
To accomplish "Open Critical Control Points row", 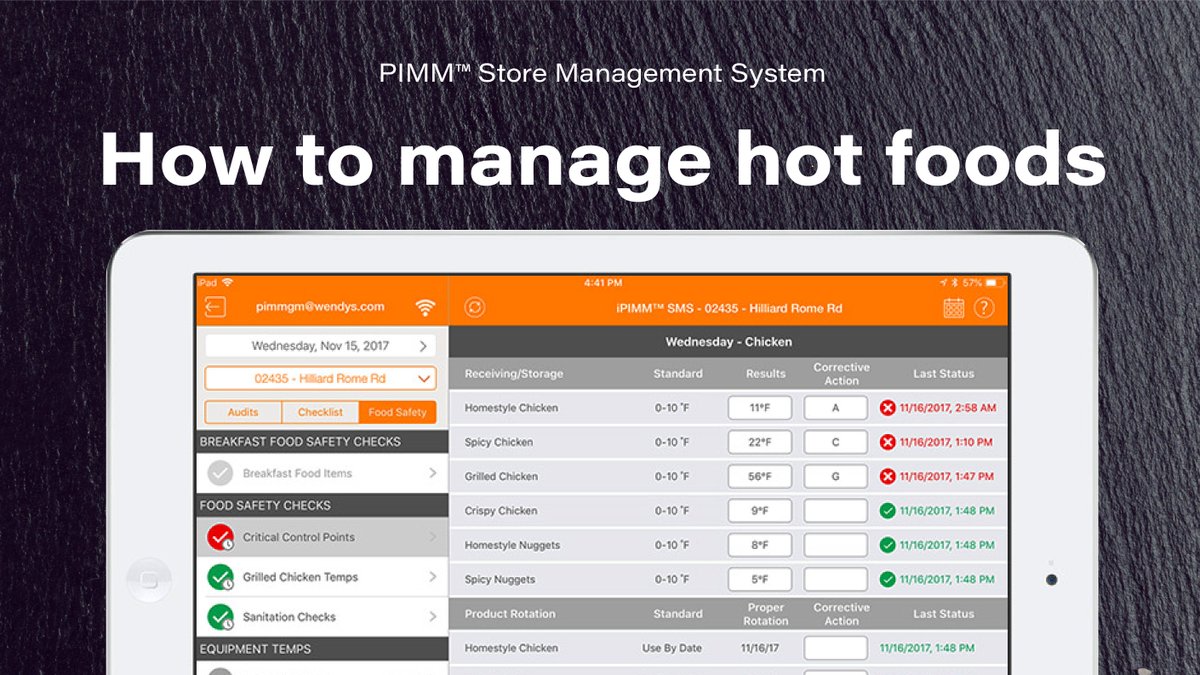I will 322,537.
